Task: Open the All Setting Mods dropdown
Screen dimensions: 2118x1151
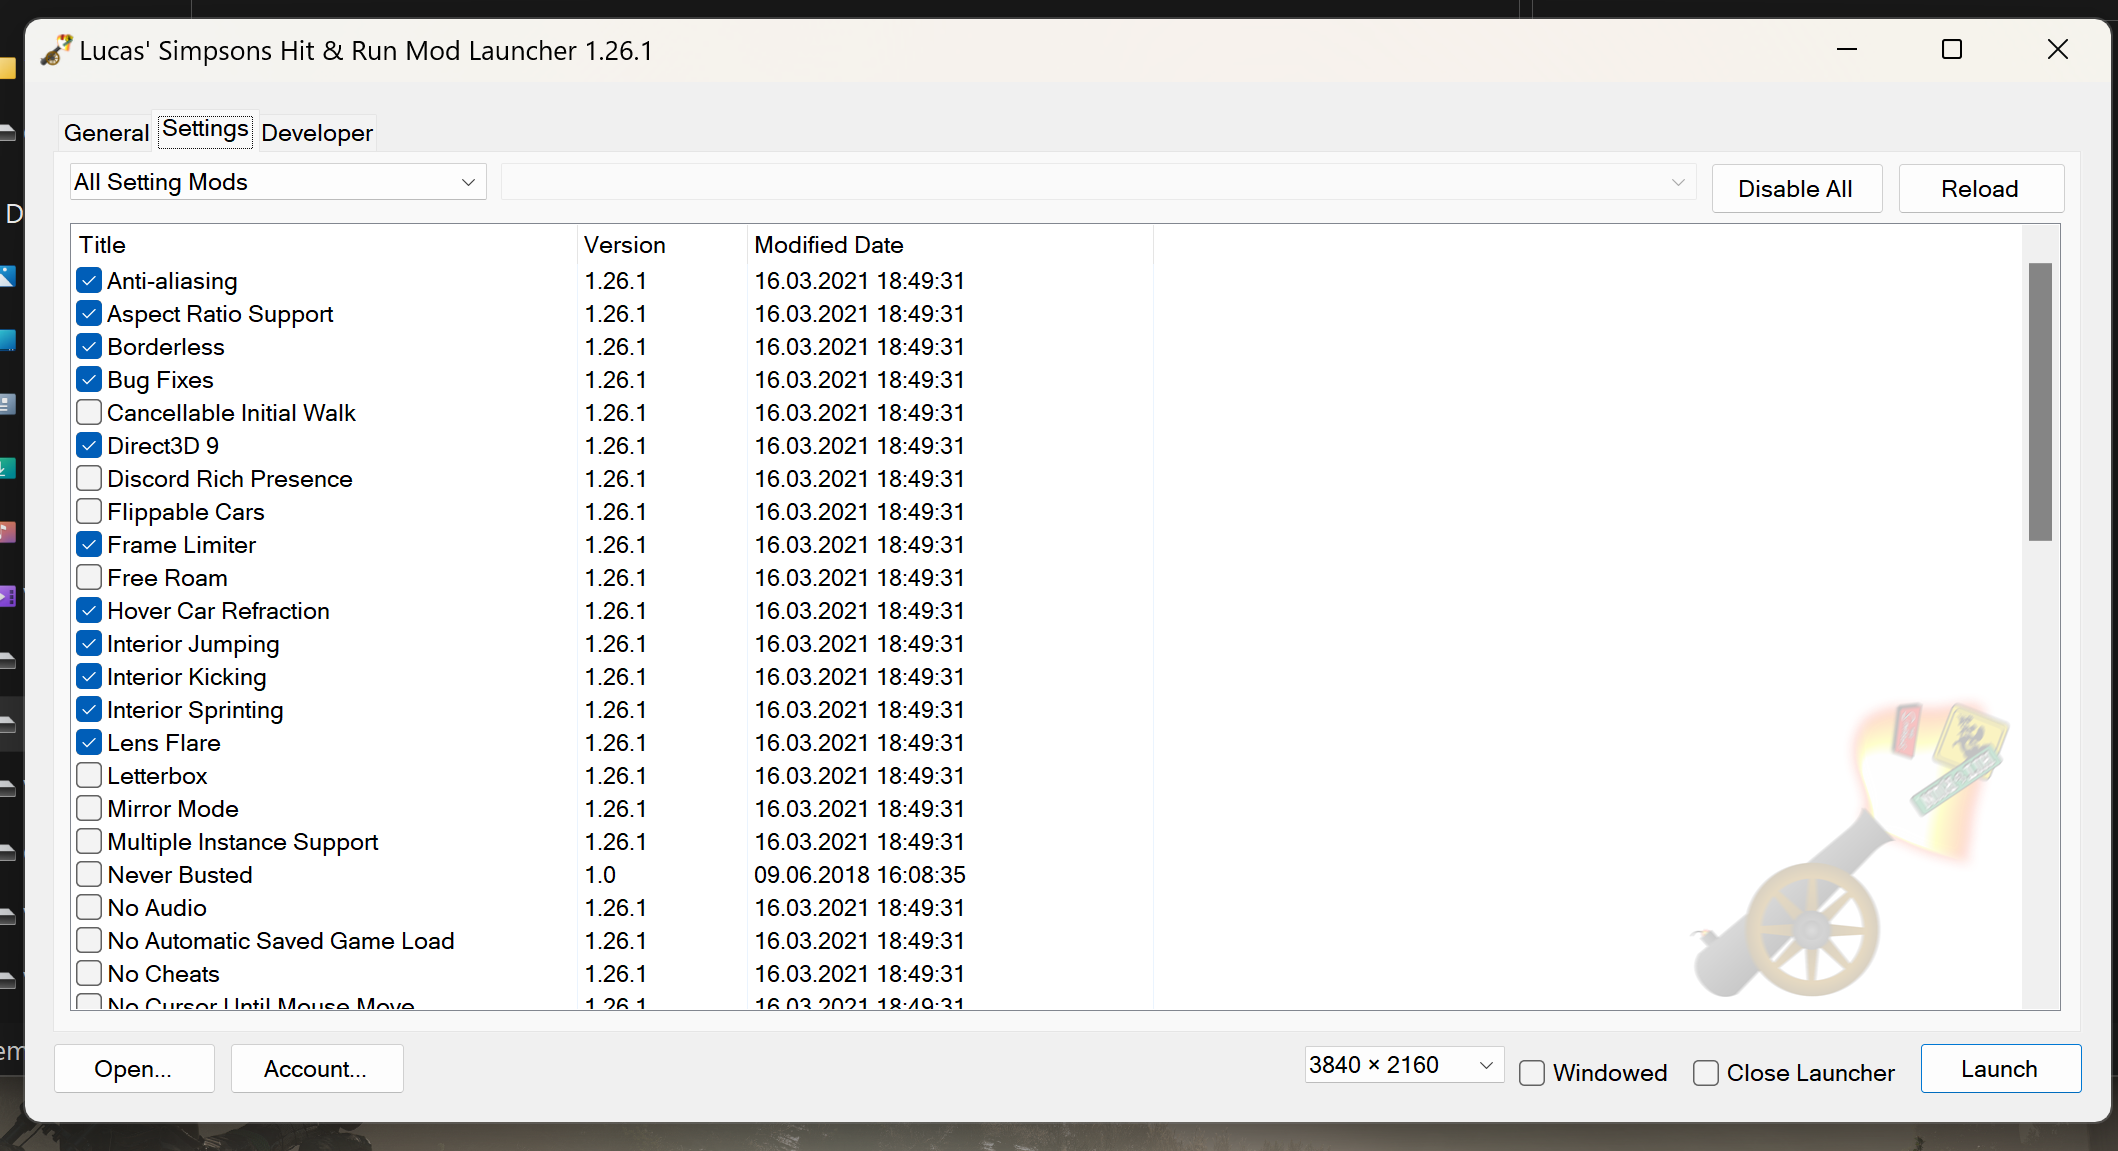Action: (x=278, y=182)
